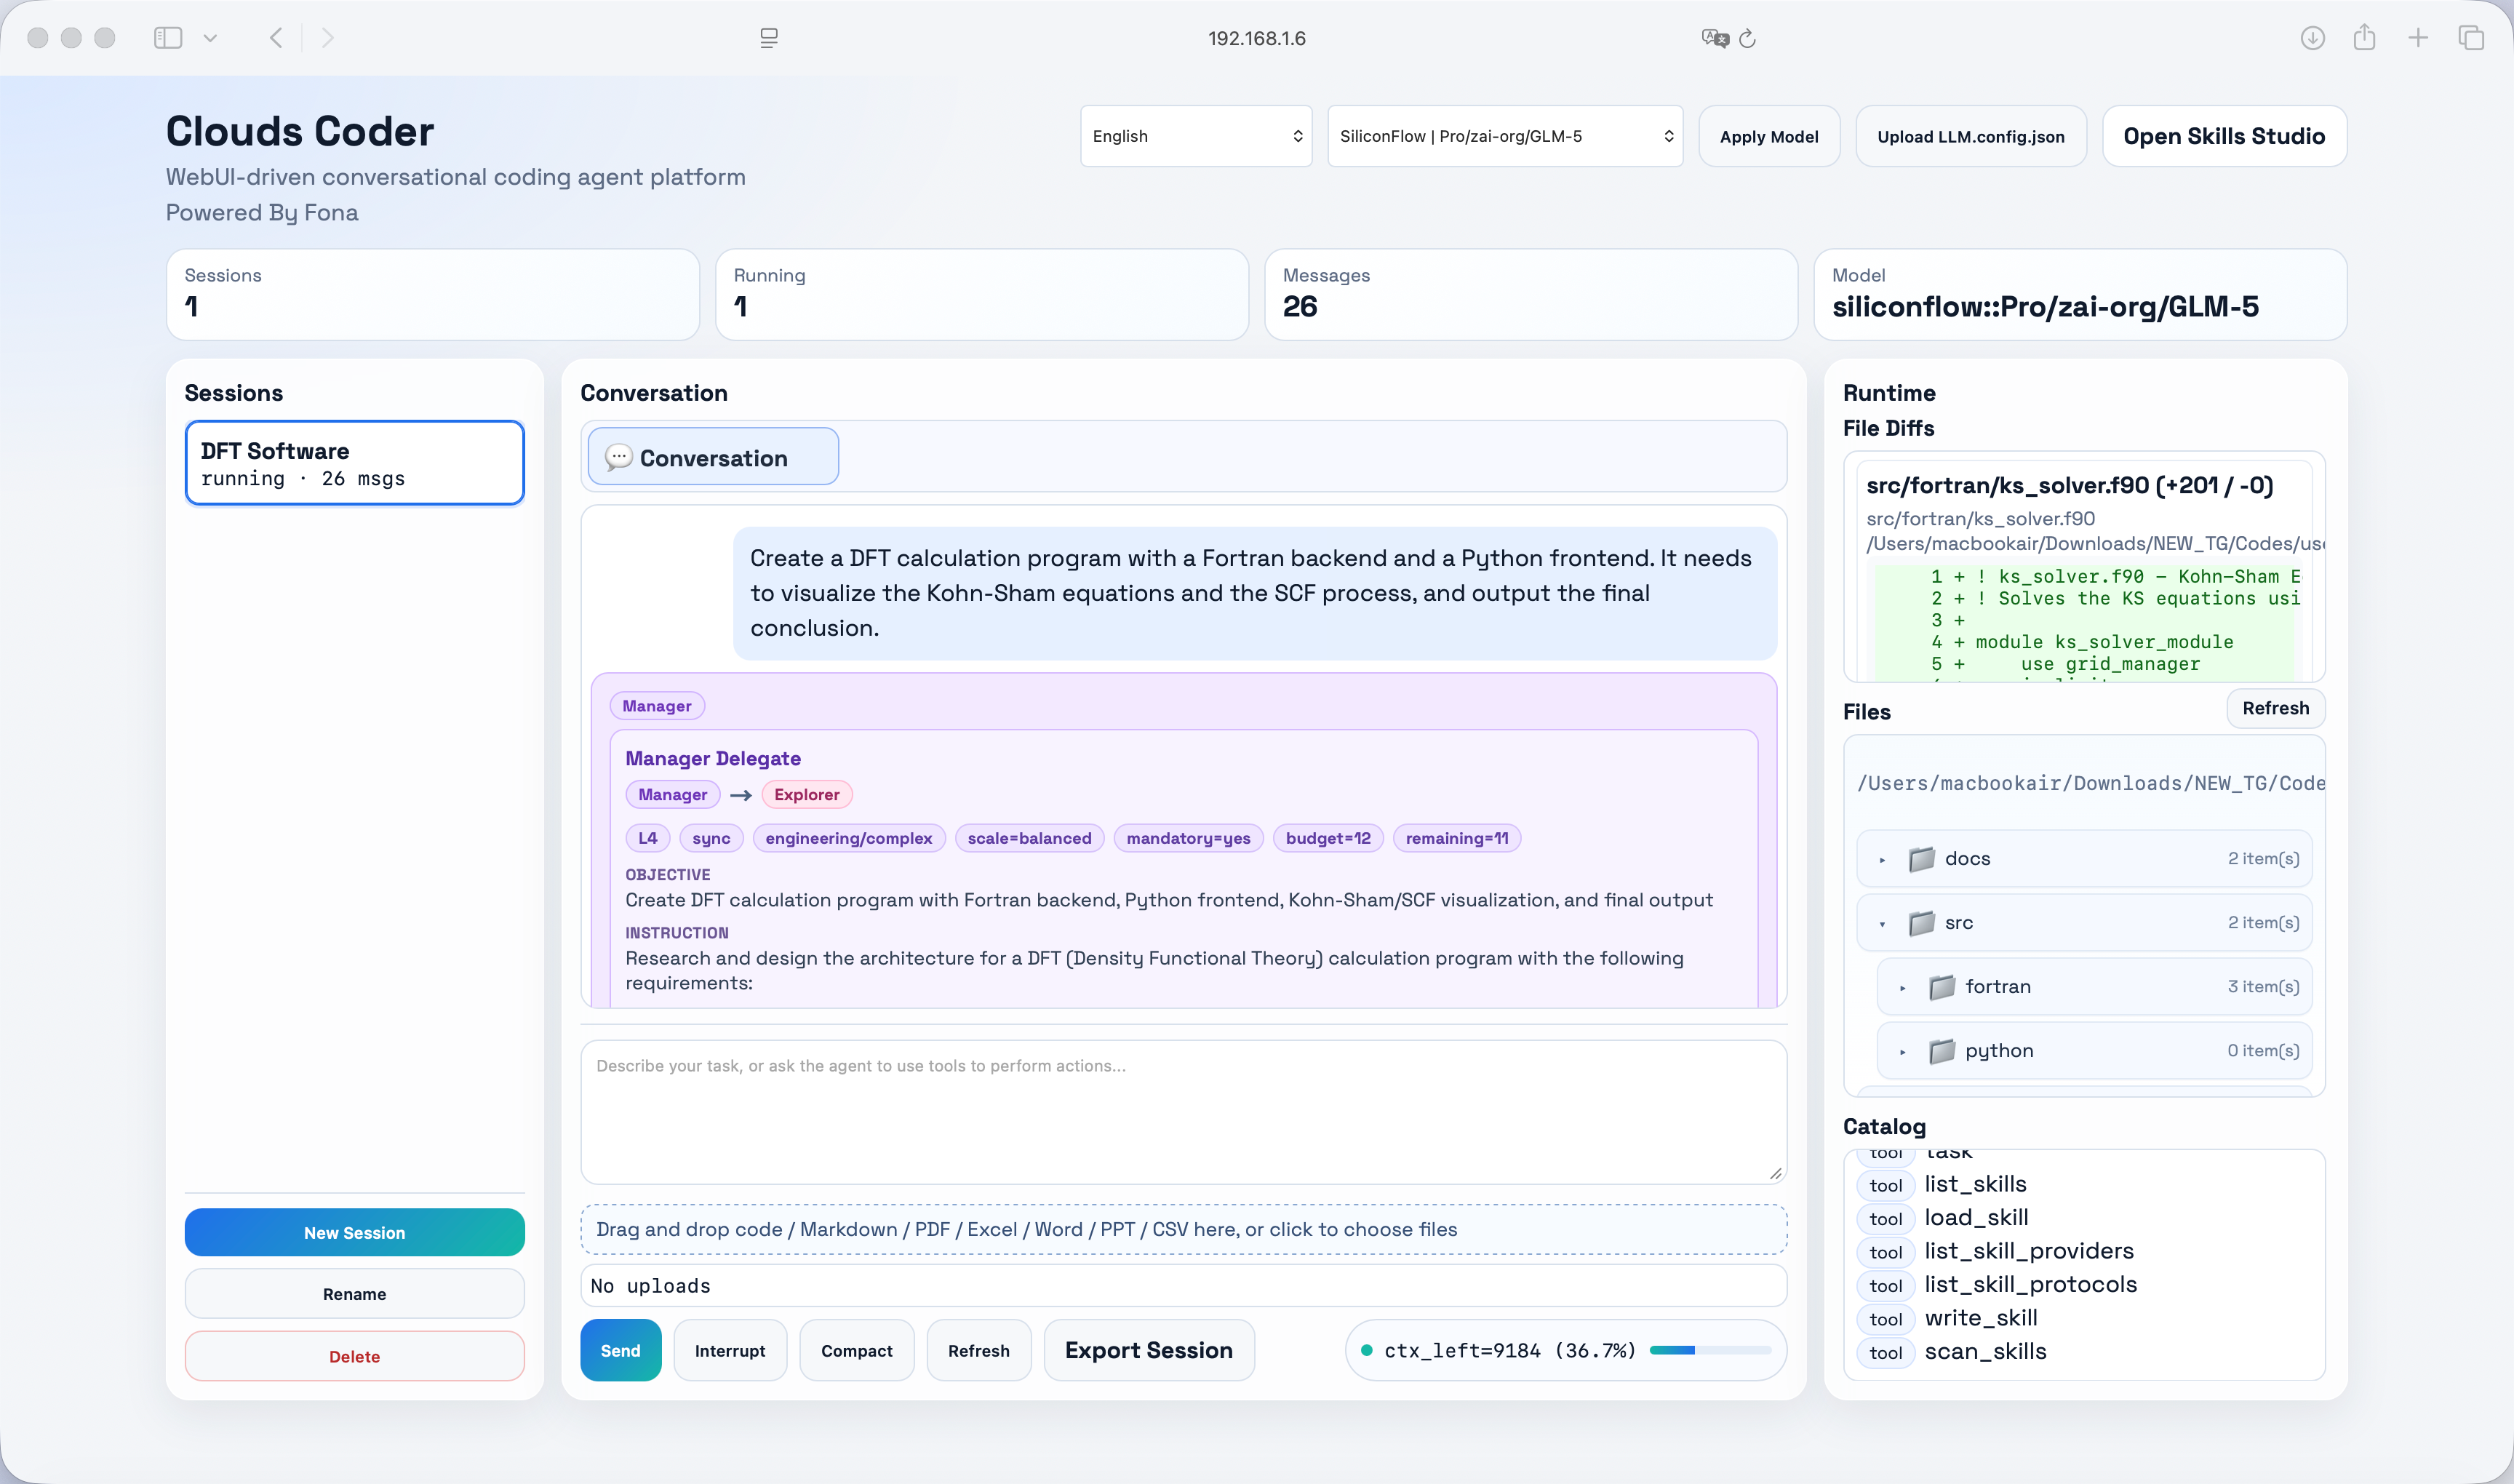Switch to the Conversation tab
The image size is (2514, 1484).
pos(713,457)
